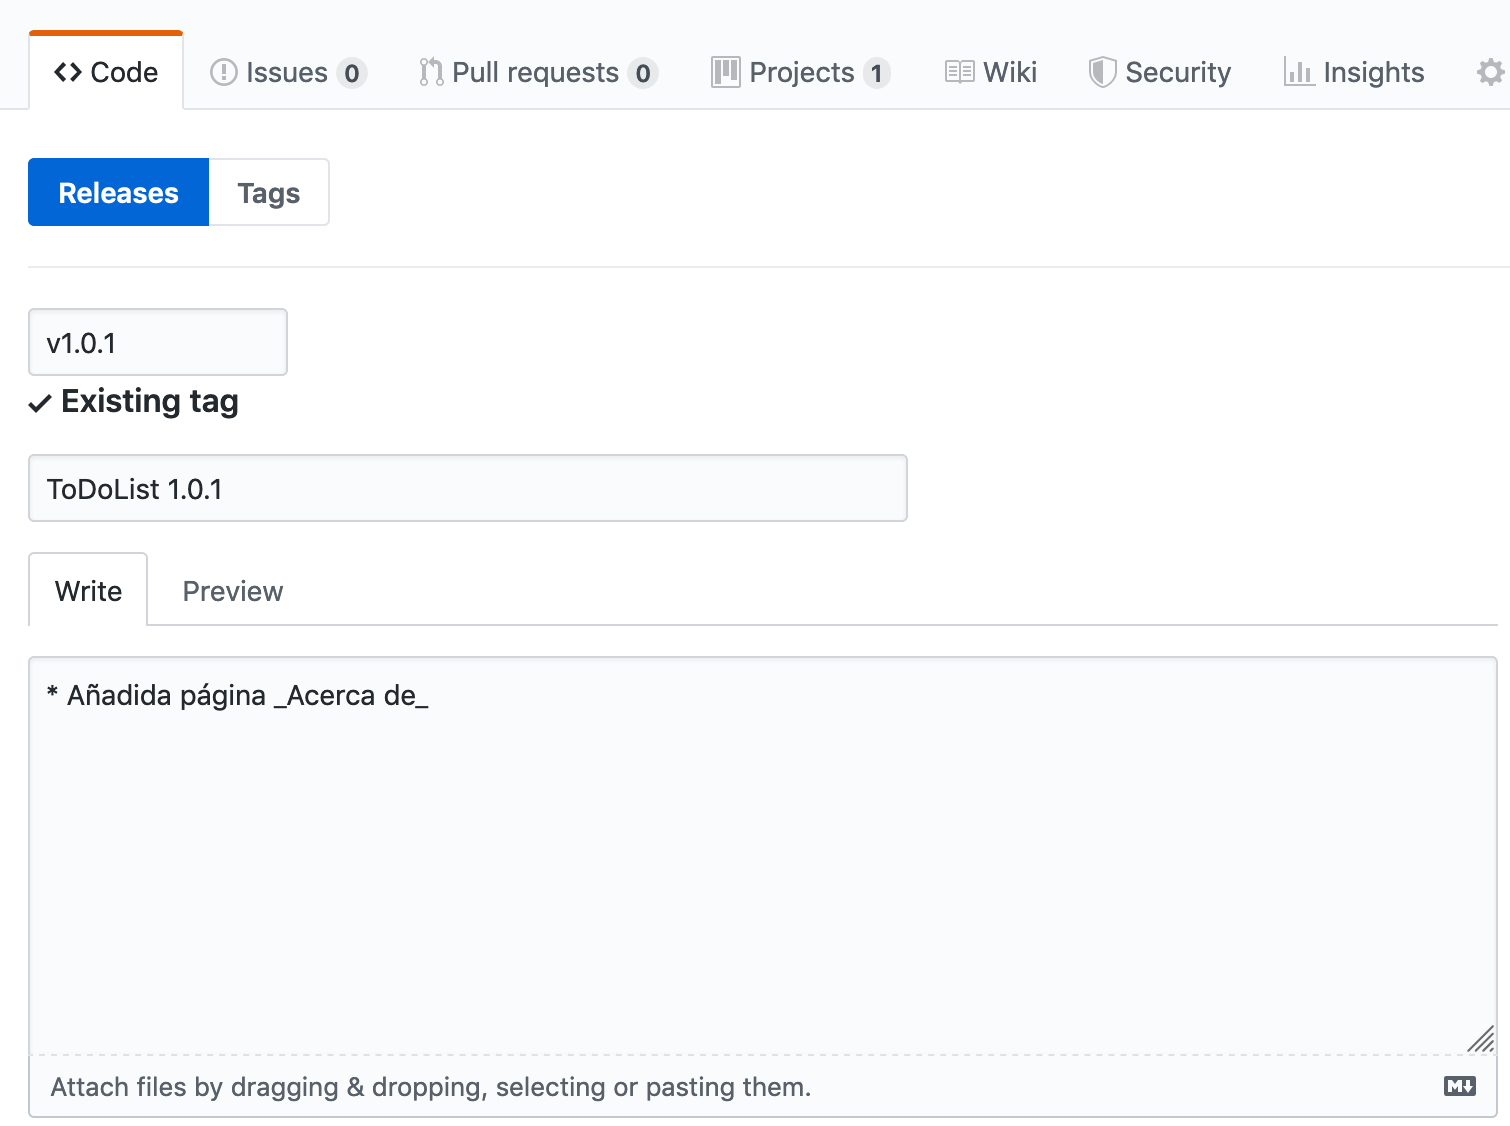Open the Issues tab
Screen dimensions: 1510x1126
tap(288, 72)
